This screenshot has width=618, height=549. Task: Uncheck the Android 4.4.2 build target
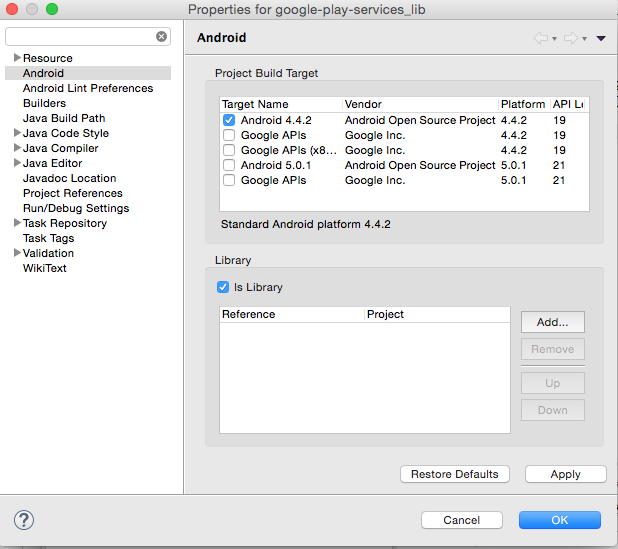coord(229,120)
